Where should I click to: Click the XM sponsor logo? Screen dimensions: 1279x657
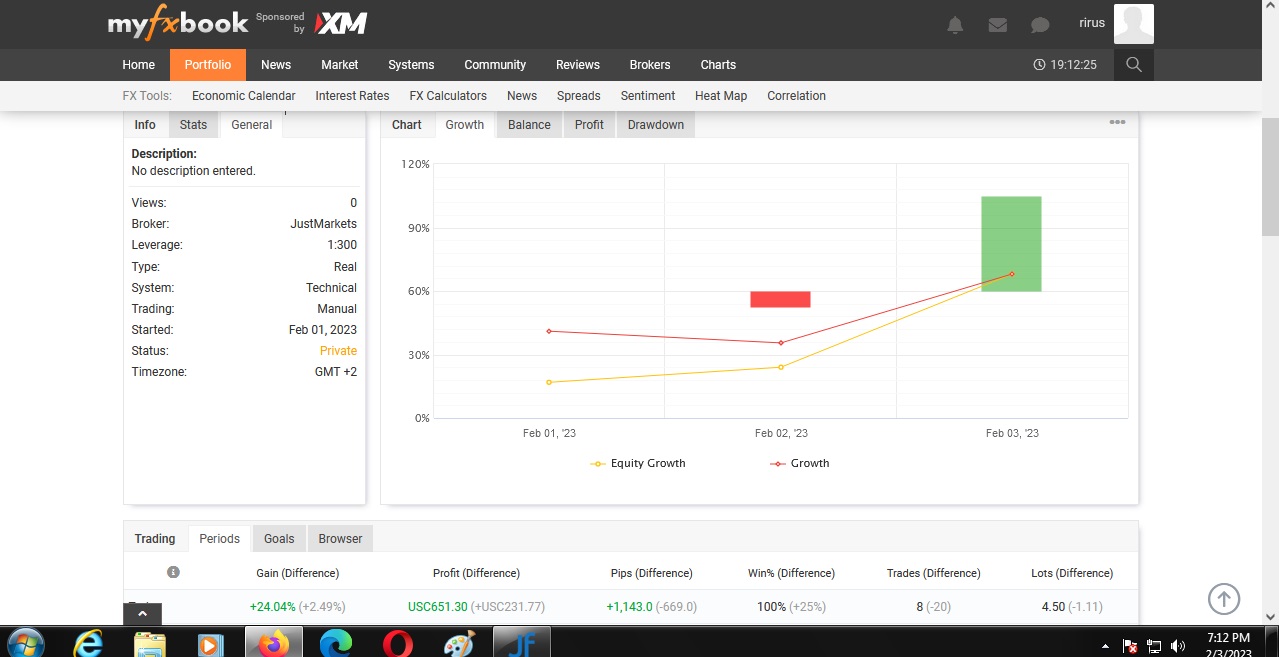(x=341, y=24)
